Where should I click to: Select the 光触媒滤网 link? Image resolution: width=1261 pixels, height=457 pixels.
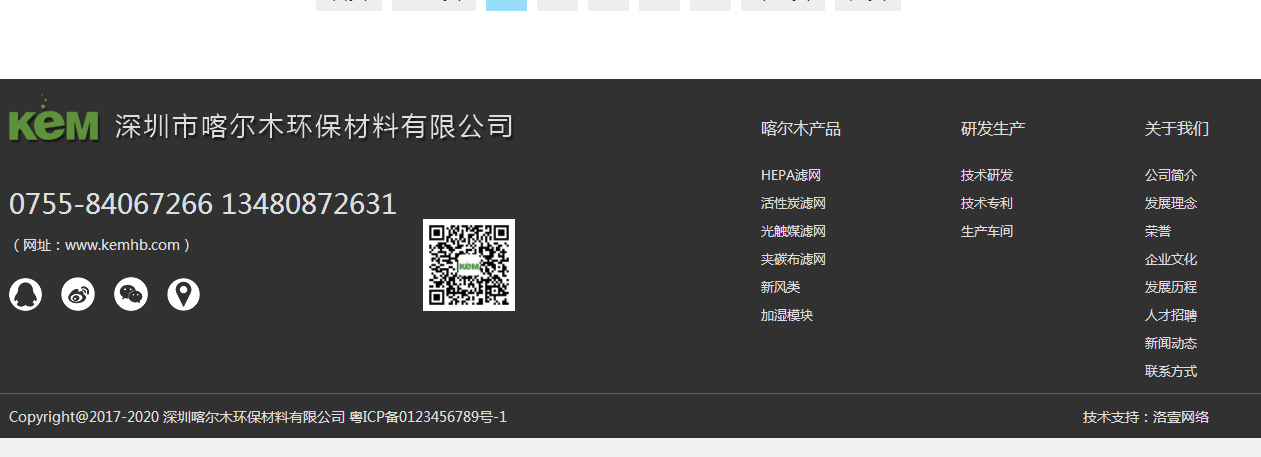point(792,231)
